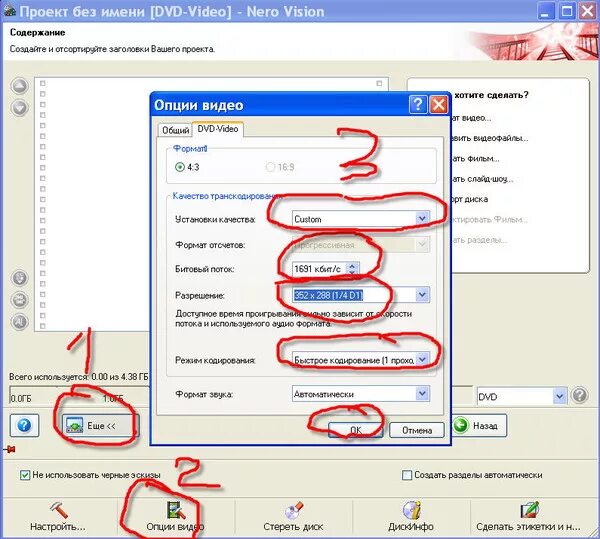Click the question mark help icon in Опции видео title bar
The image size is (600, 539).
click(x=417, y=104)
